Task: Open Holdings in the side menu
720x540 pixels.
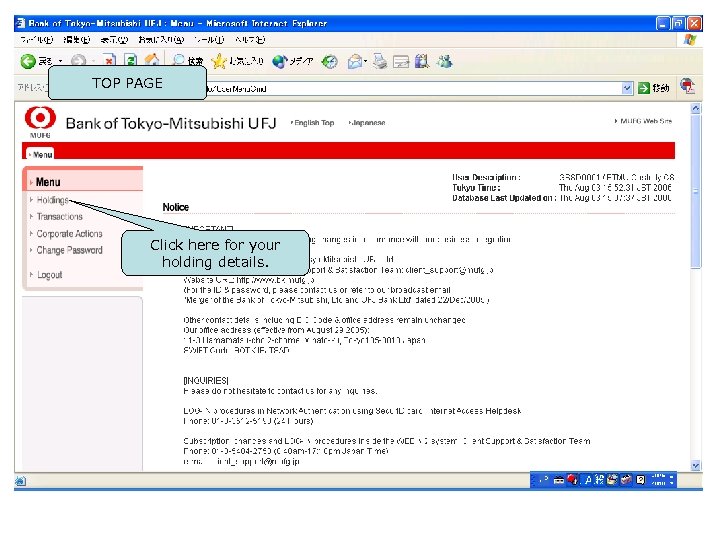Action: [x=52, y=200]
